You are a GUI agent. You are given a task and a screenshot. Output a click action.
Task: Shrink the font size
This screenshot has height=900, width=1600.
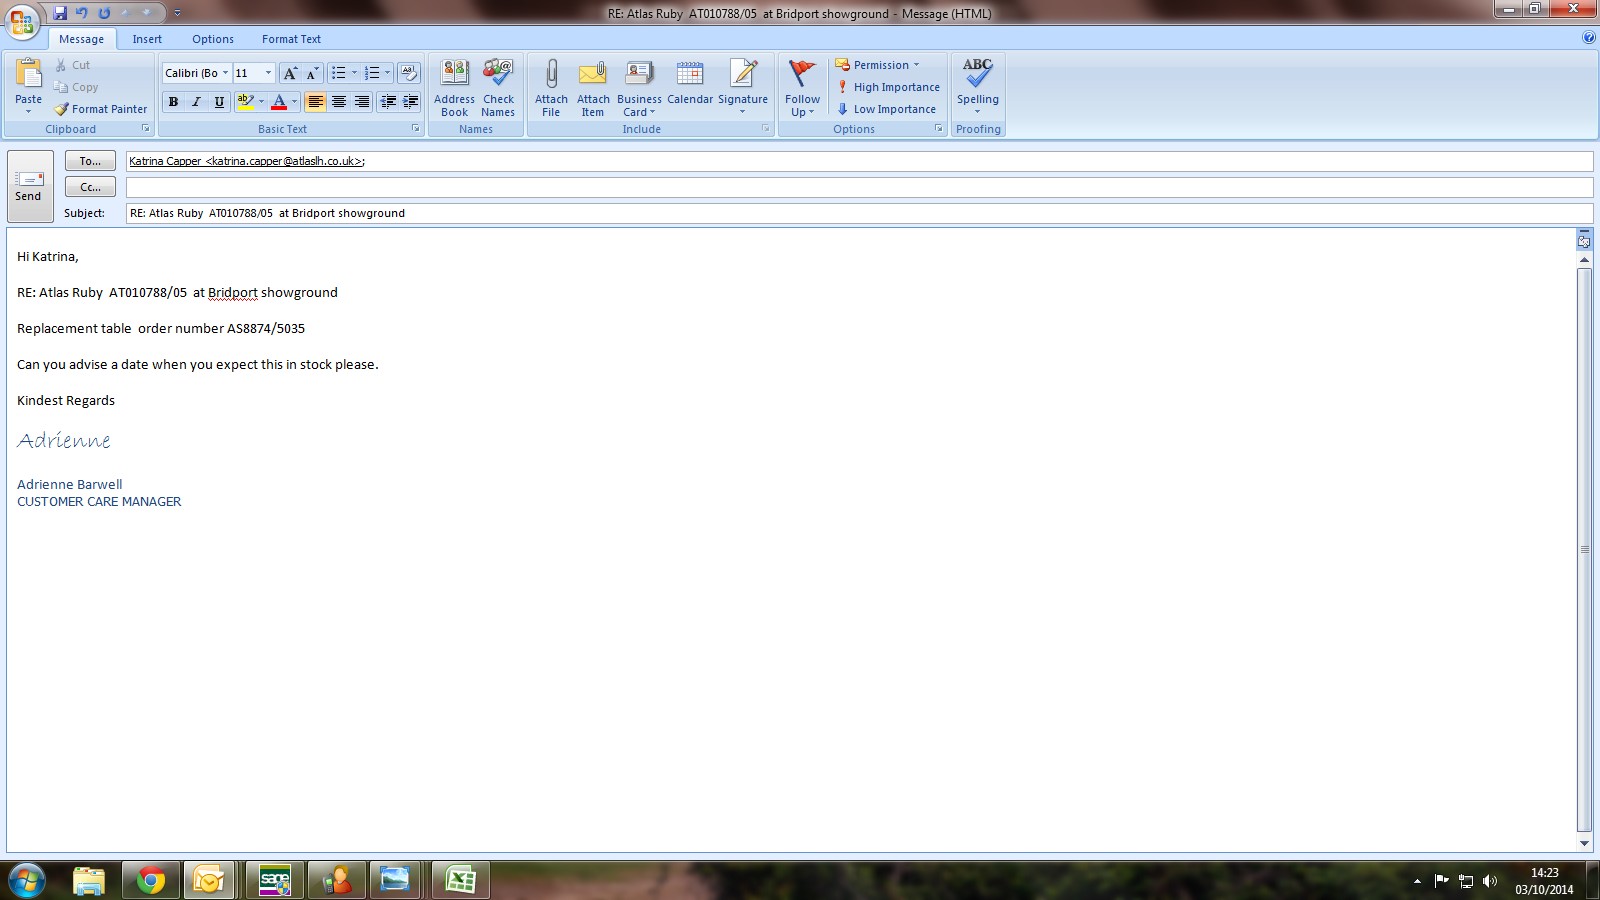[312, 73]
